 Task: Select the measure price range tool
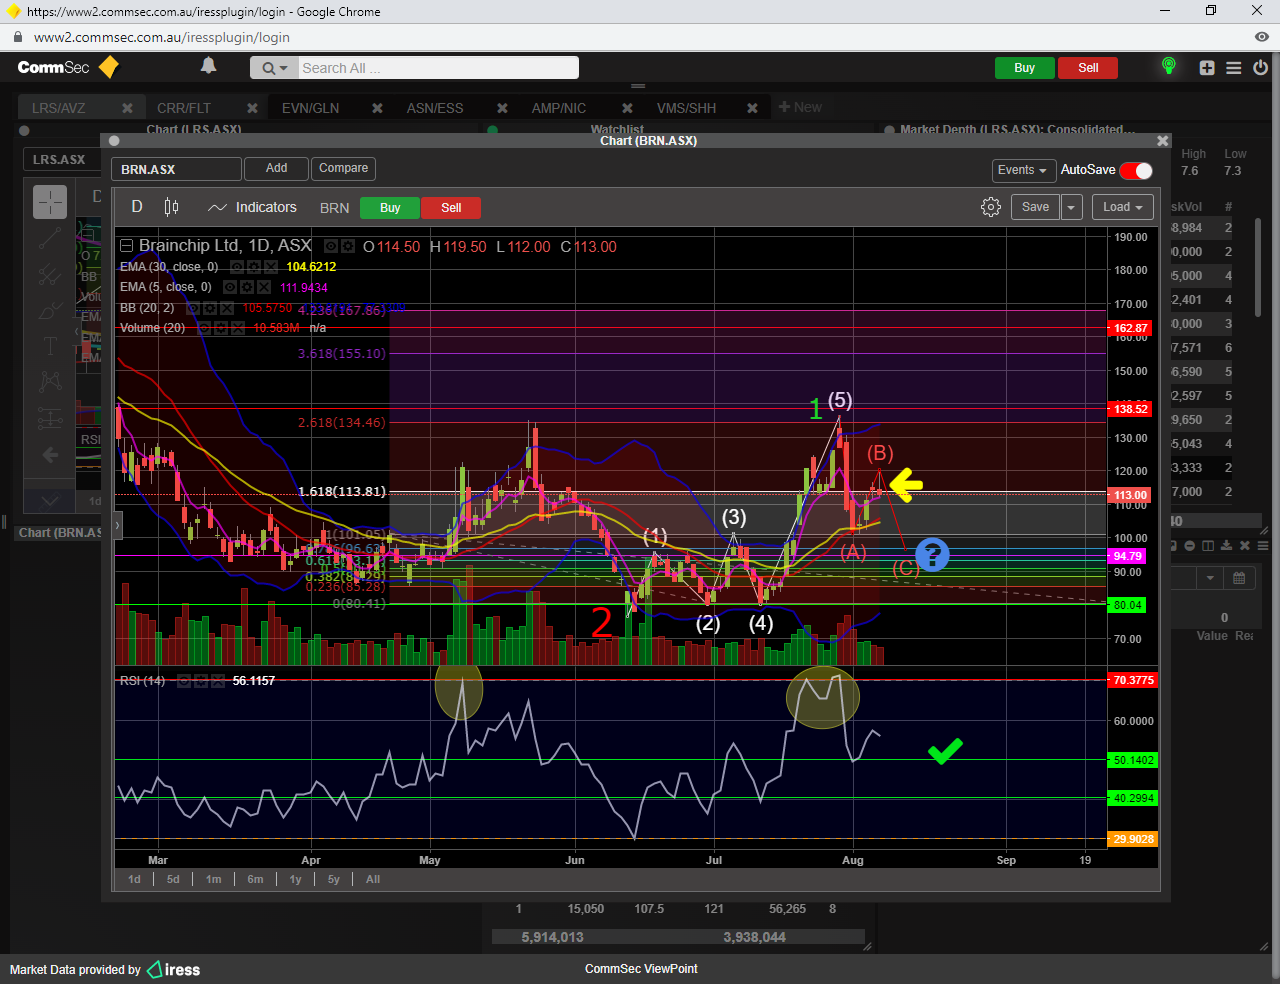[50, 417]
